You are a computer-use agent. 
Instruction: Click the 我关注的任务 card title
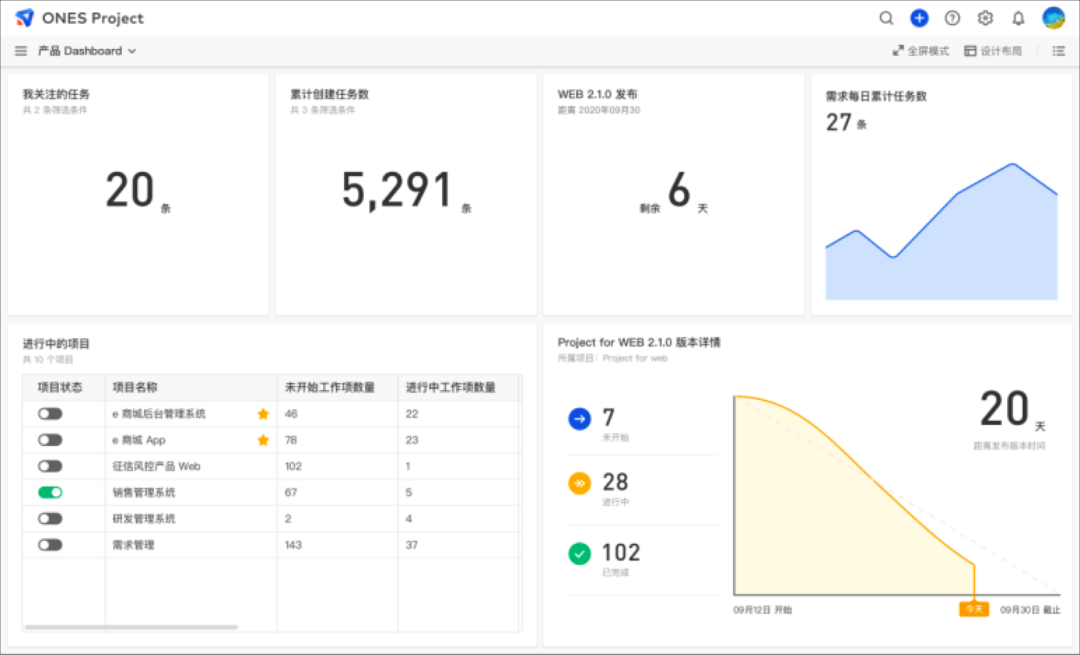pos(56,94)
